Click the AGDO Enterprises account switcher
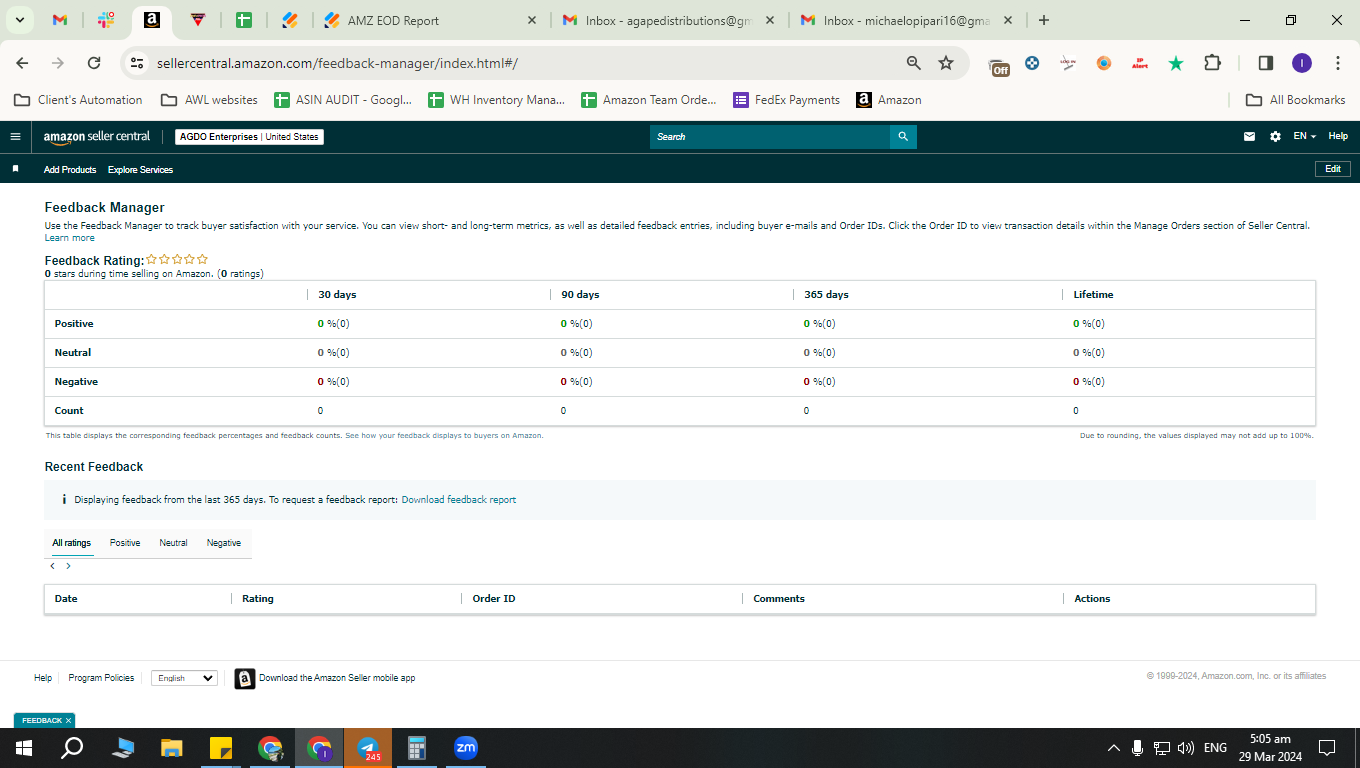This screenshot has width=1360, height=768. (249, 137)
